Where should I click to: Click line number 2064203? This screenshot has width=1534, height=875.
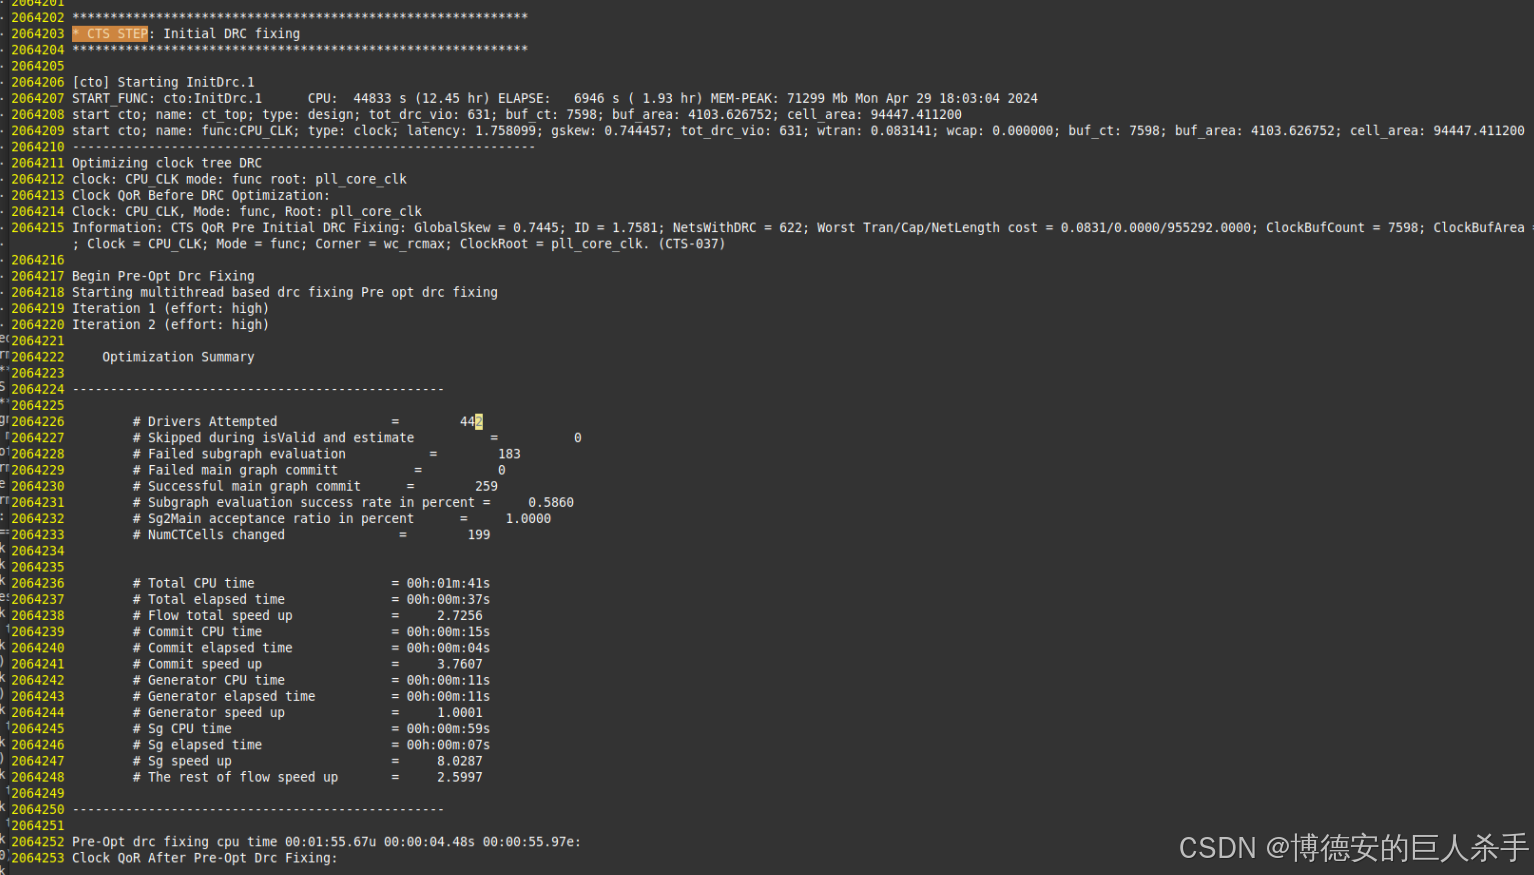pos(37,33)
